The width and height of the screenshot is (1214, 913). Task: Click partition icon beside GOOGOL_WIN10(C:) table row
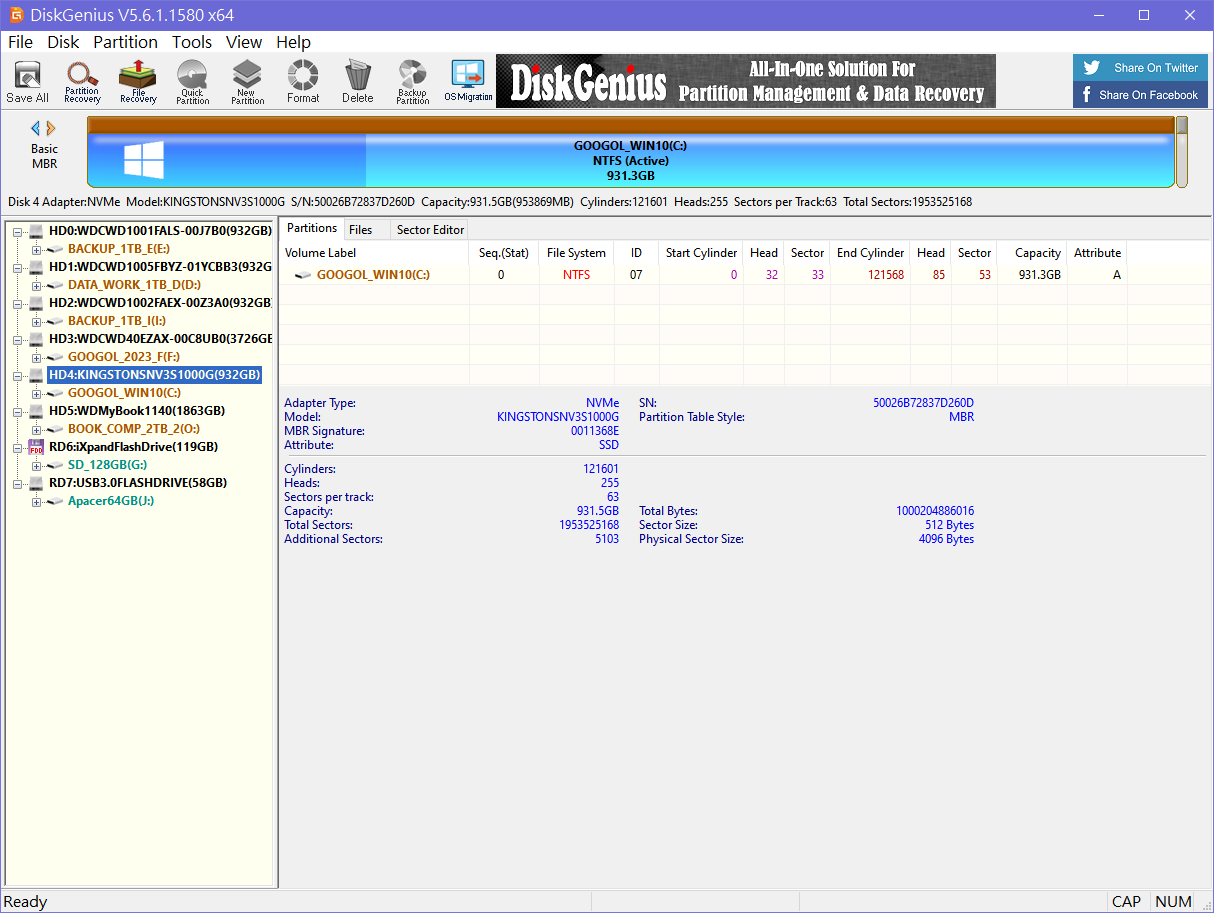click(x=302, y=275)
